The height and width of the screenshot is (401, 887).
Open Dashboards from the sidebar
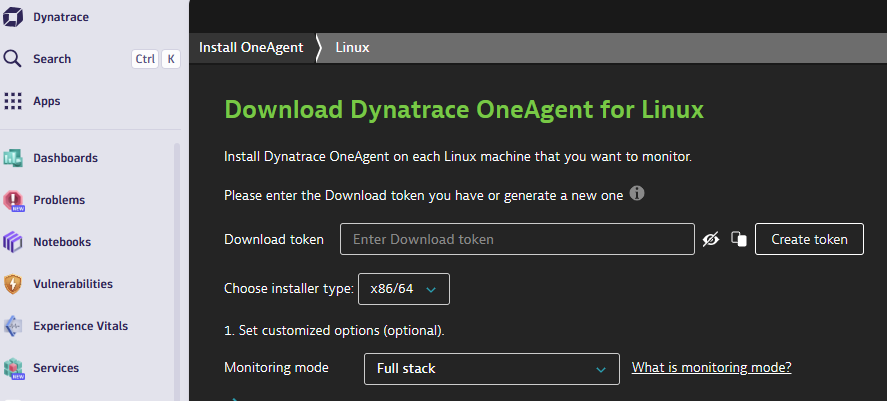13,158
